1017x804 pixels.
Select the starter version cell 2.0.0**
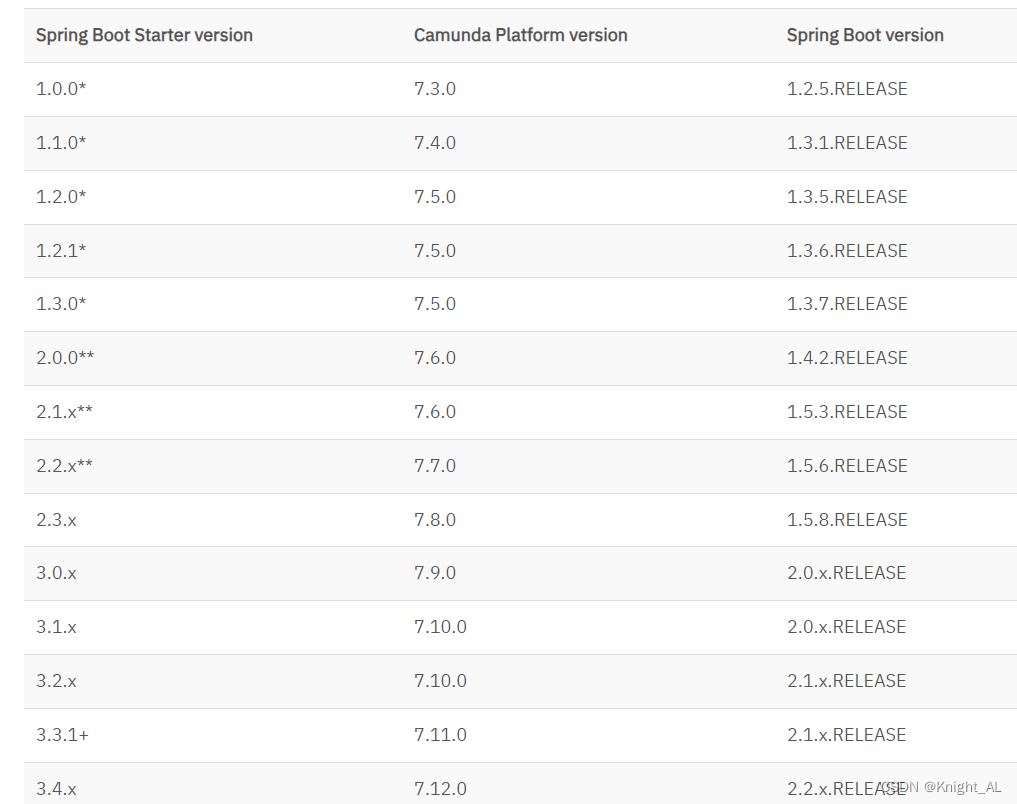[65, 358]
